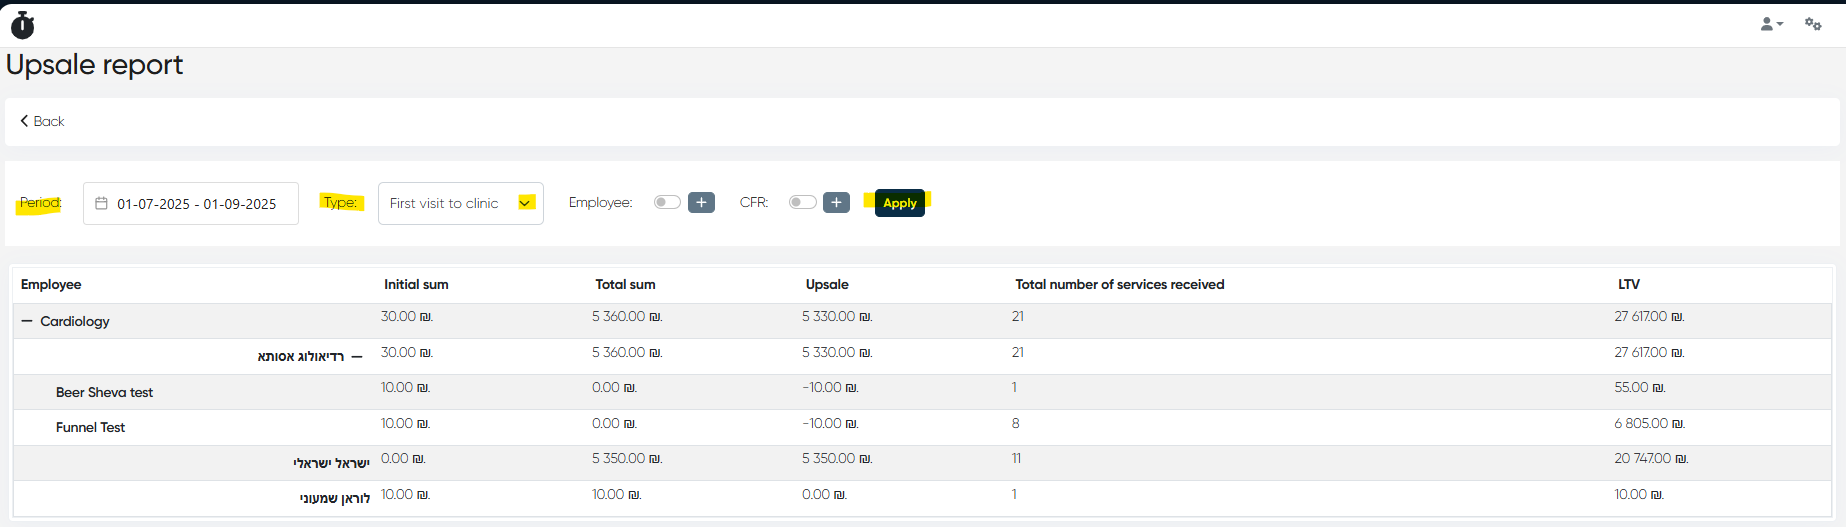This screenshot has width=1846, height=527.
Task: Toggle the Employee filter switch
Action: click(667, 202)
